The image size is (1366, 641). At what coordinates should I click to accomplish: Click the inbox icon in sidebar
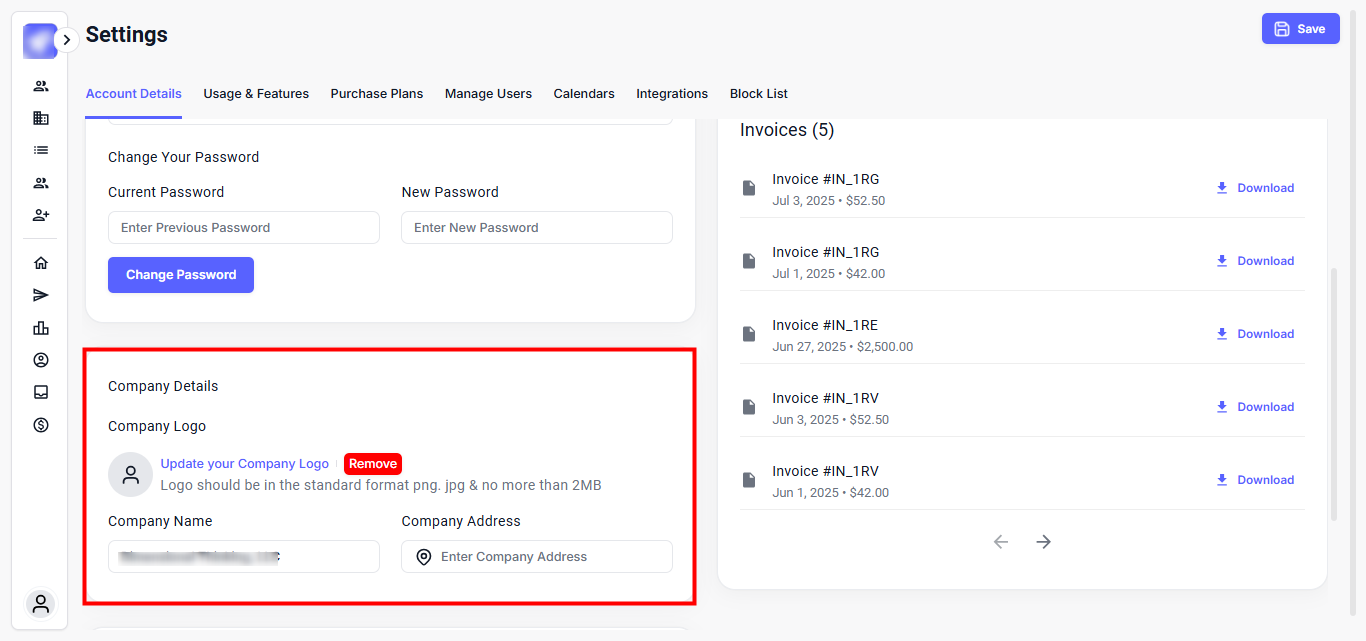point(41,392)
